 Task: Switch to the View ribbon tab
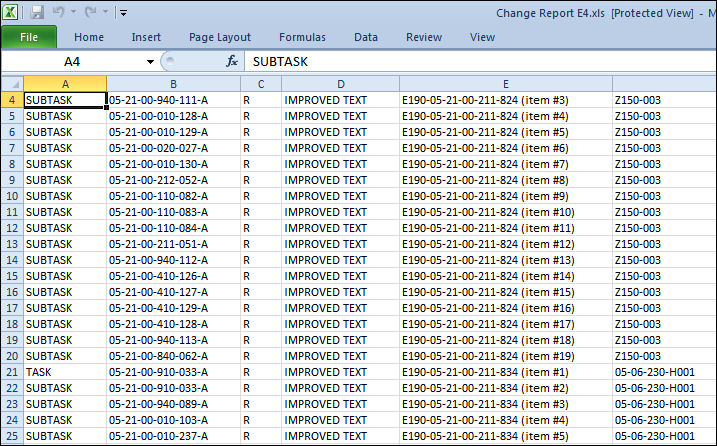(482, 37)
